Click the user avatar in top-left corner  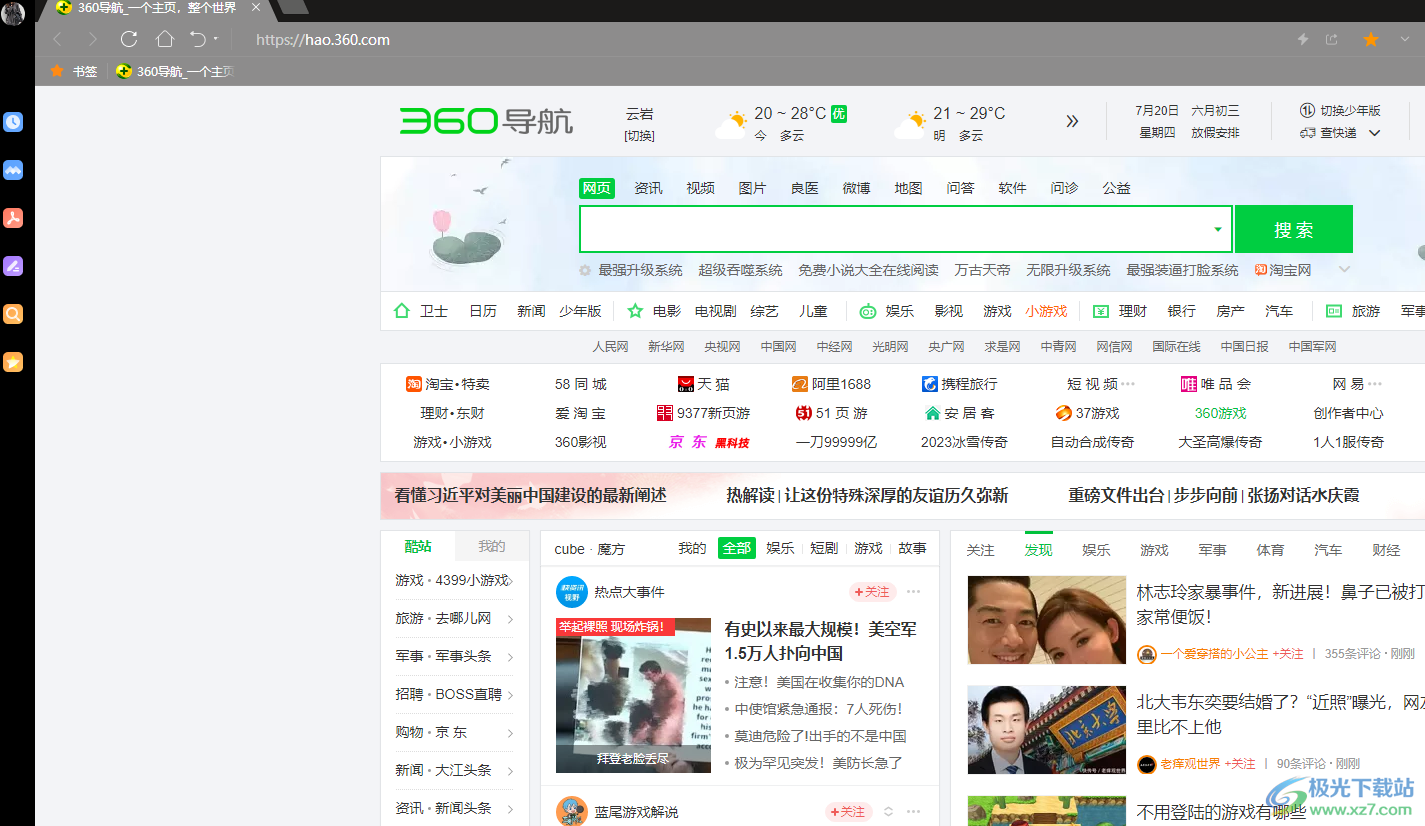pyautogui.click(x=13, y=13)
